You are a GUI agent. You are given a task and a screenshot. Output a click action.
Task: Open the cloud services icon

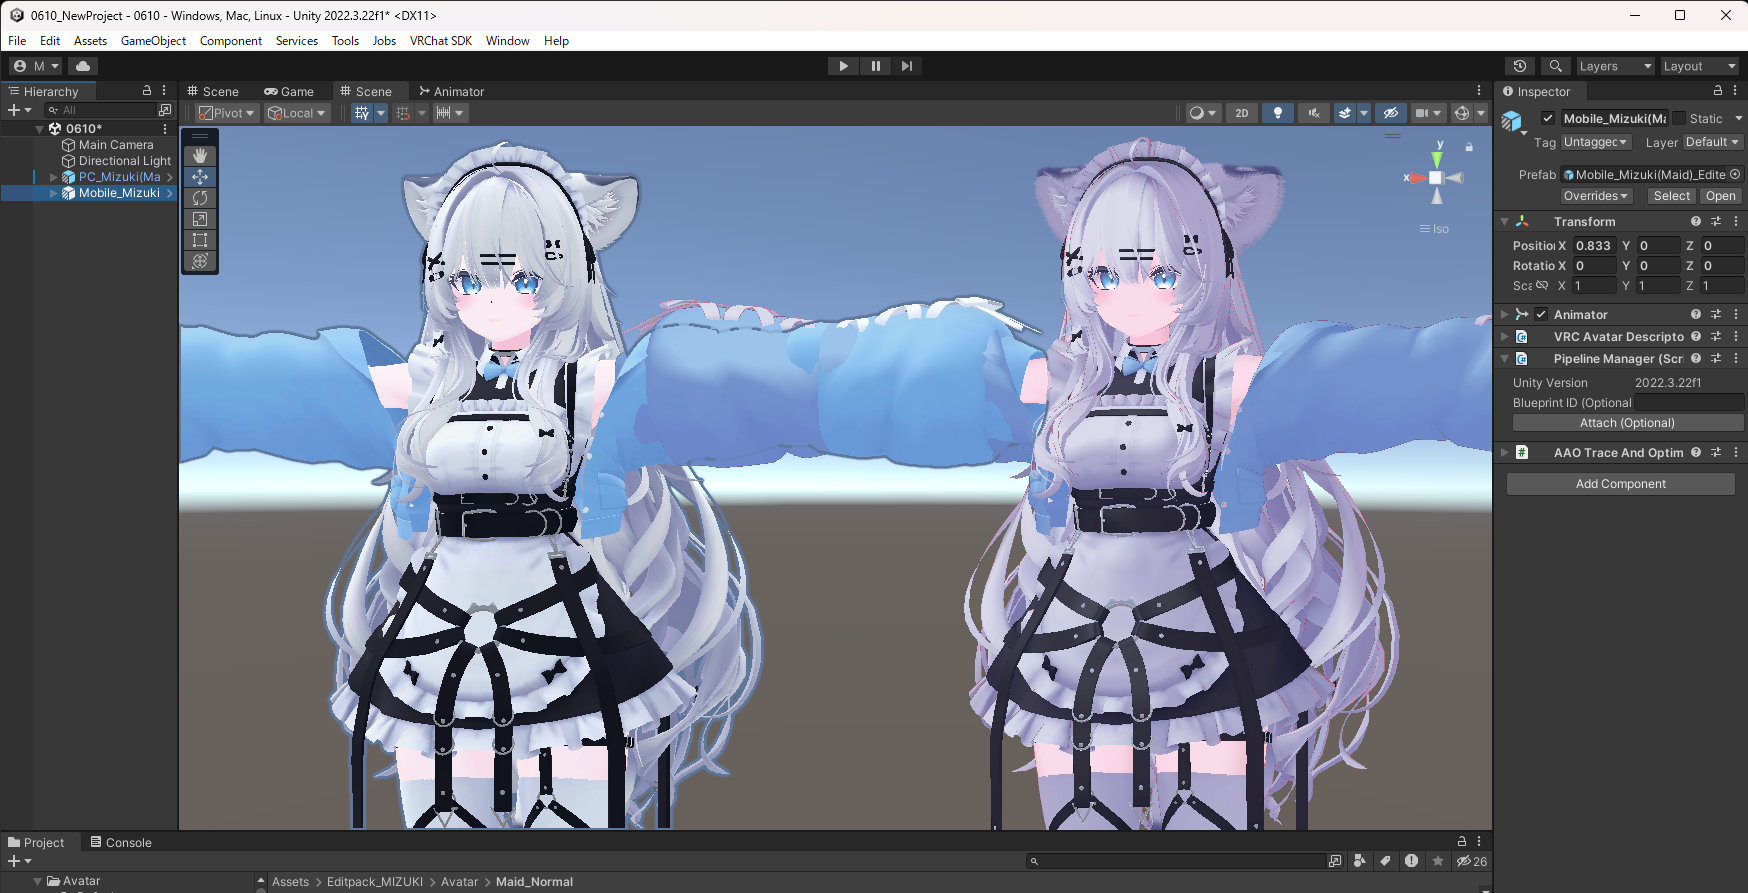tap(83, 66)
